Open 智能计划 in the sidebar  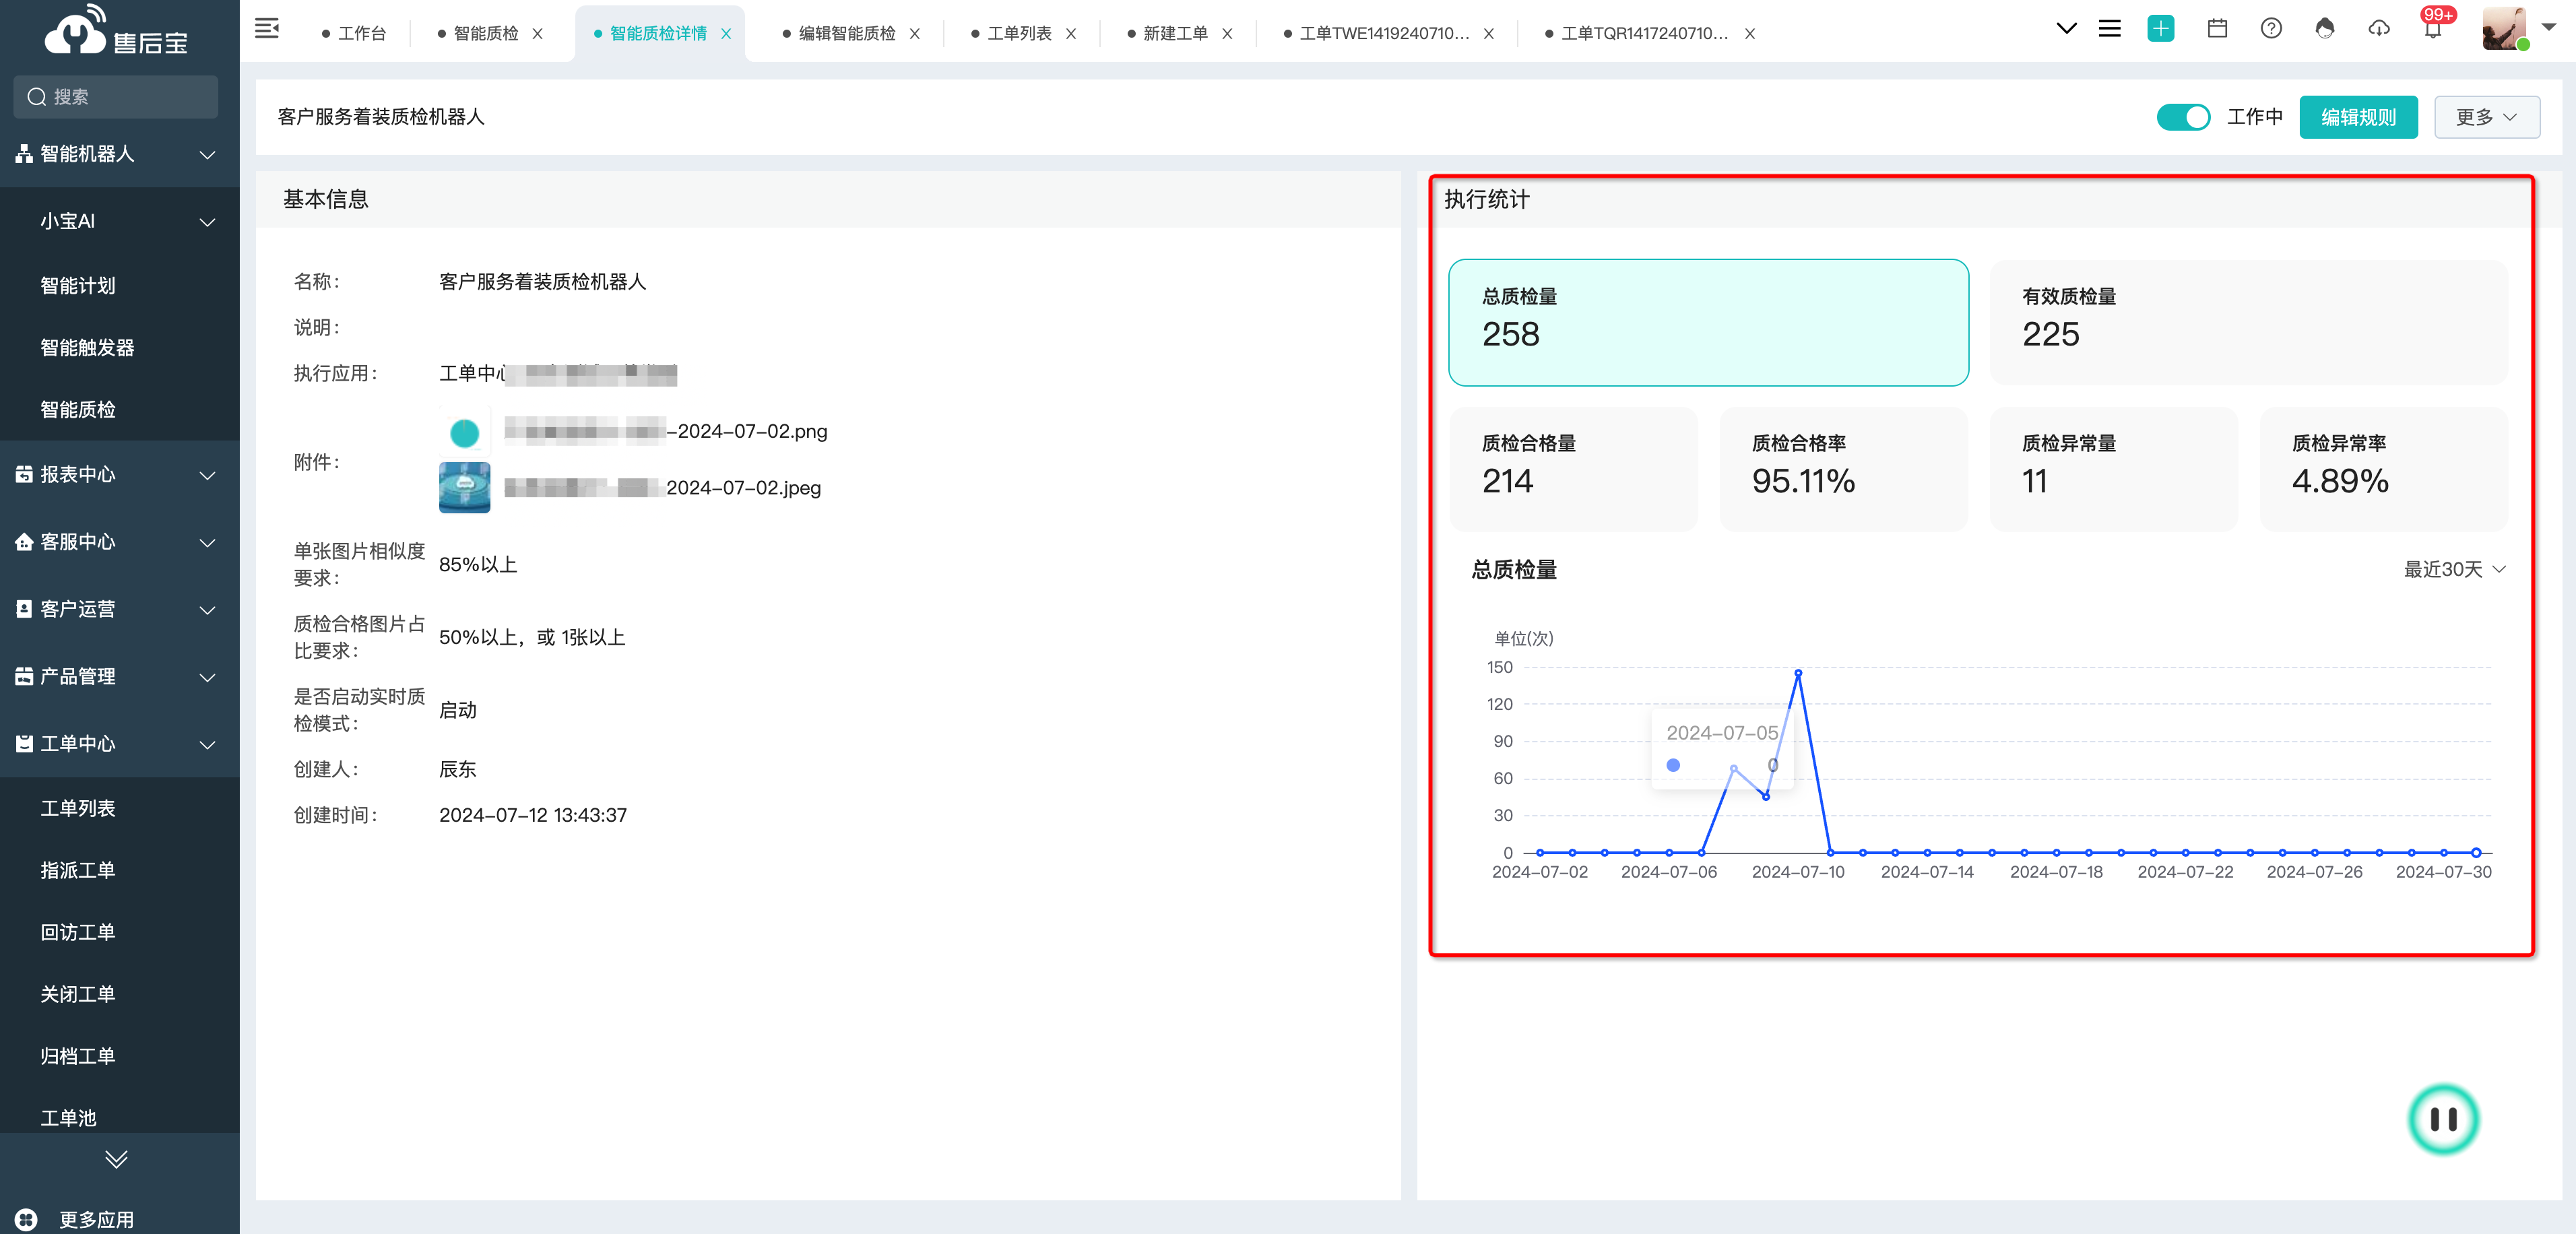[77, 286]
